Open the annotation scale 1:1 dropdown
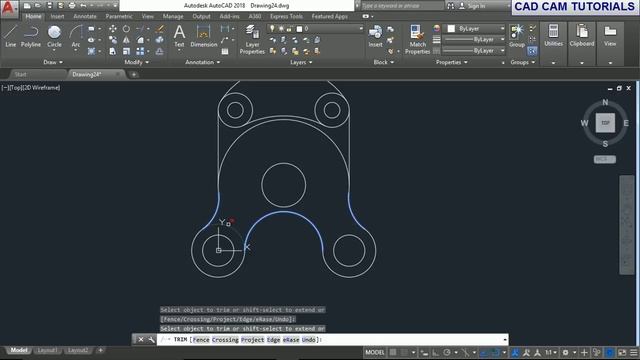 (551, 352)
